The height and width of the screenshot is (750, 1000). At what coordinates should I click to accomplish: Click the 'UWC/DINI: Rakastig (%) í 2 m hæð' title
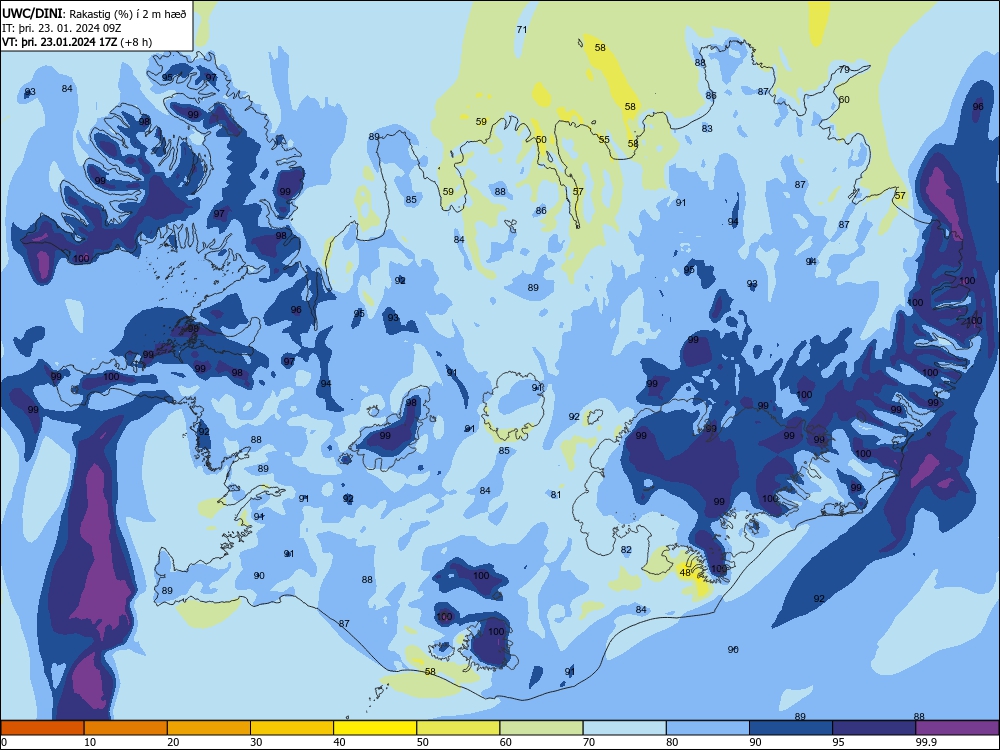click(x=94, y=14)
